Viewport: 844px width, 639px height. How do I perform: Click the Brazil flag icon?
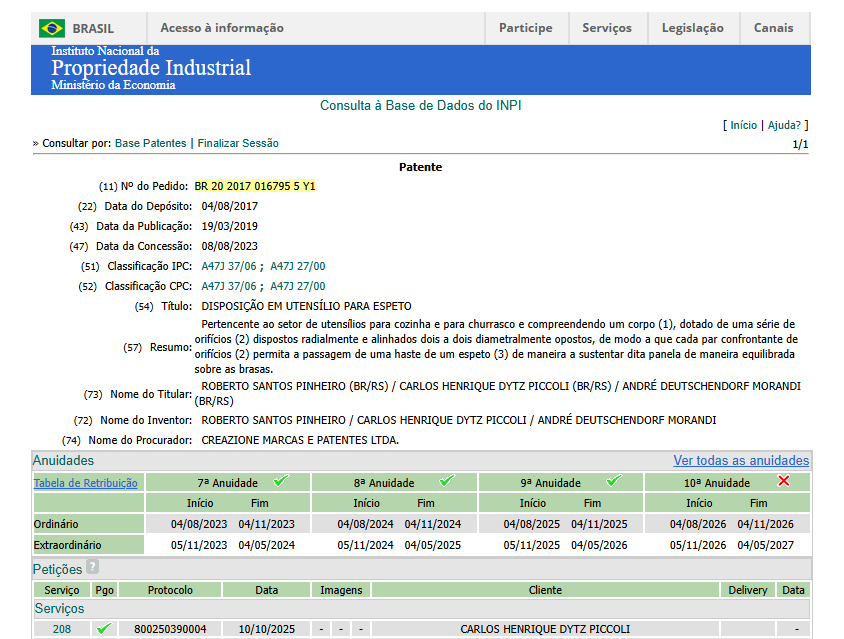coord(52,28)
